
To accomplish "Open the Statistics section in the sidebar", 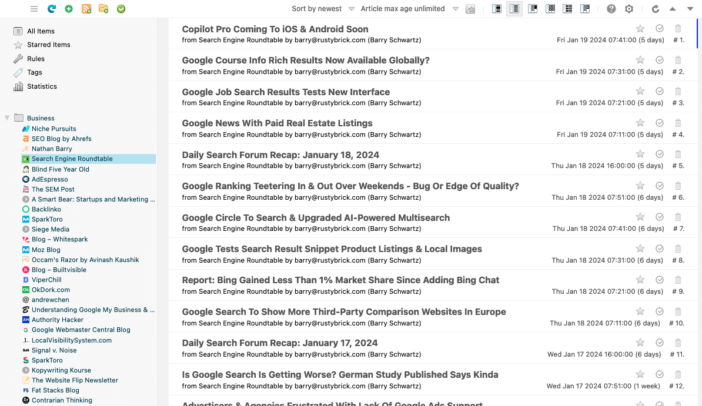I will (x=42, y=87).
